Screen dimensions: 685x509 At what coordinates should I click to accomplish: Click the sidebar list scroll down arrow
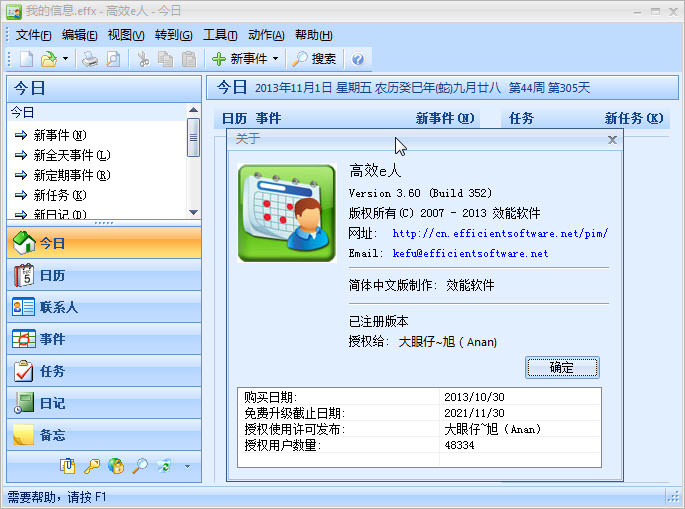[194, 212]
